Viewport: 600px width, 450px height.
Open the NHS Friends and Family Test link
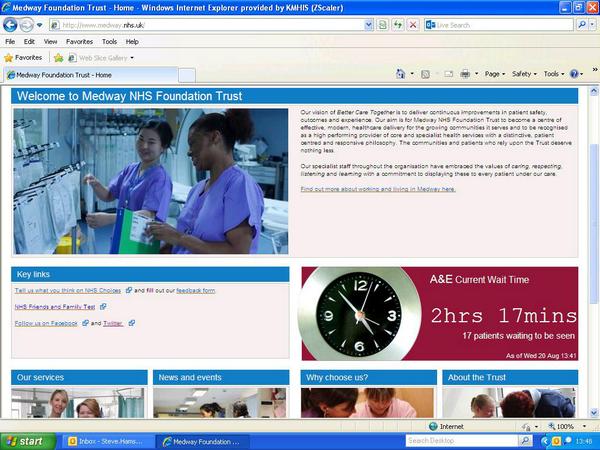[55, 307]
